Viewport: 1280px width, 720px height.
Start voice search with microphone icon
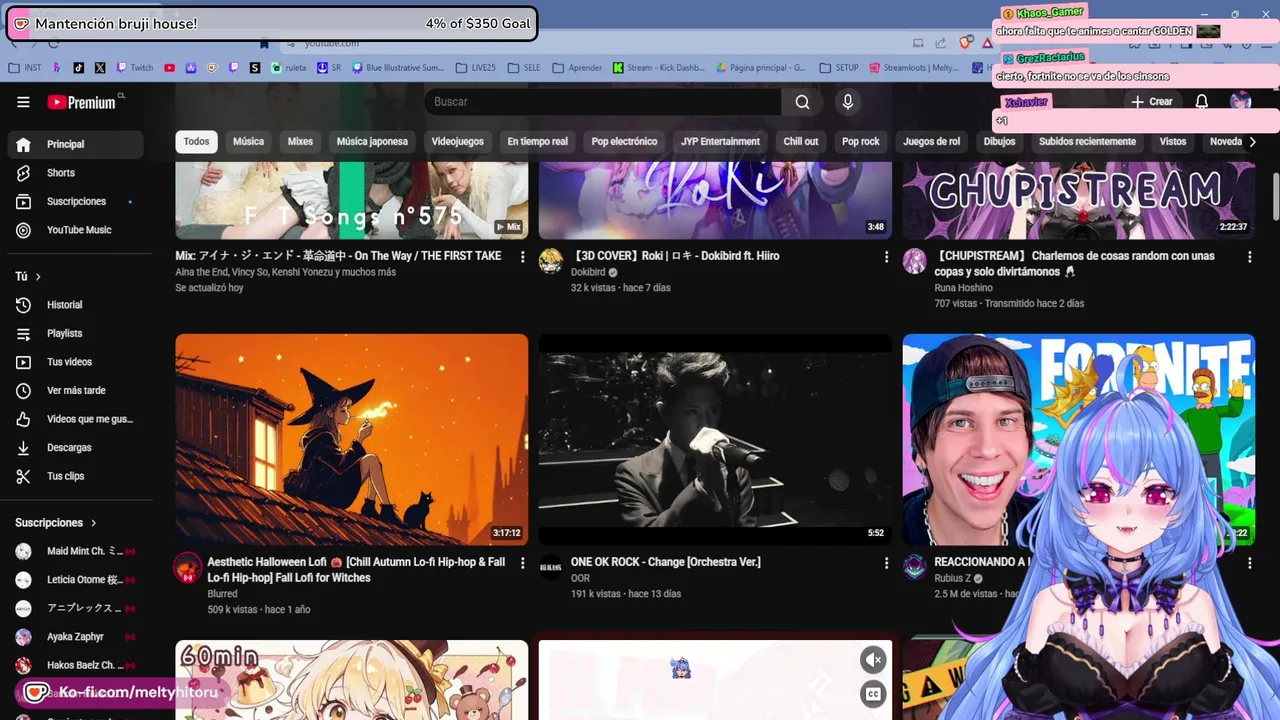click(848, 102)
